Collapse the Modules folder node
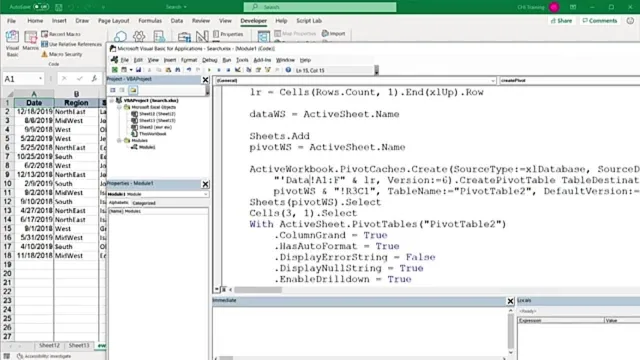 coord(119,140)
